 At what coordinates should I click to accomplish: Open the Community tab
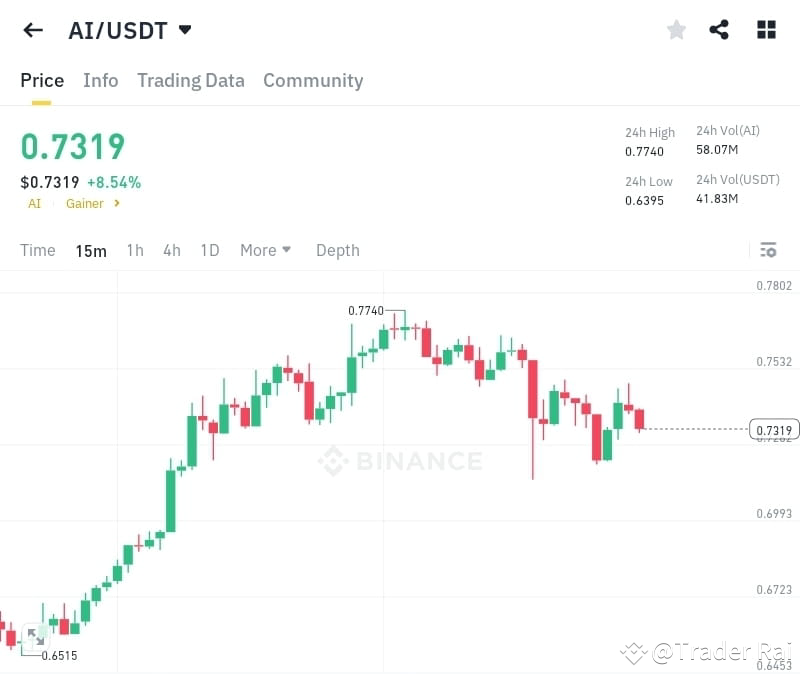313,81
